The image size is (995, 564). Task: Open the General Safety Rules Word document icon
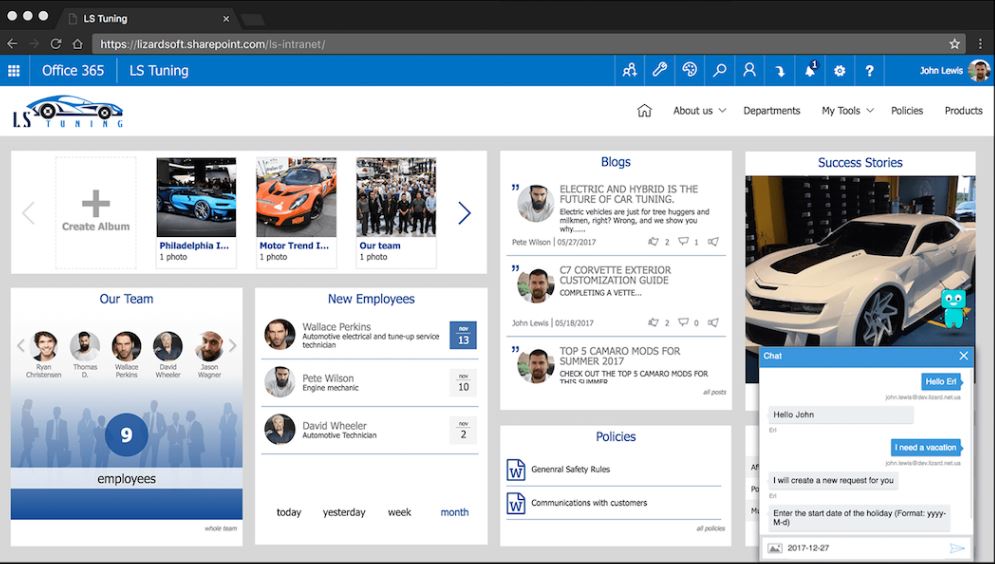516,470
